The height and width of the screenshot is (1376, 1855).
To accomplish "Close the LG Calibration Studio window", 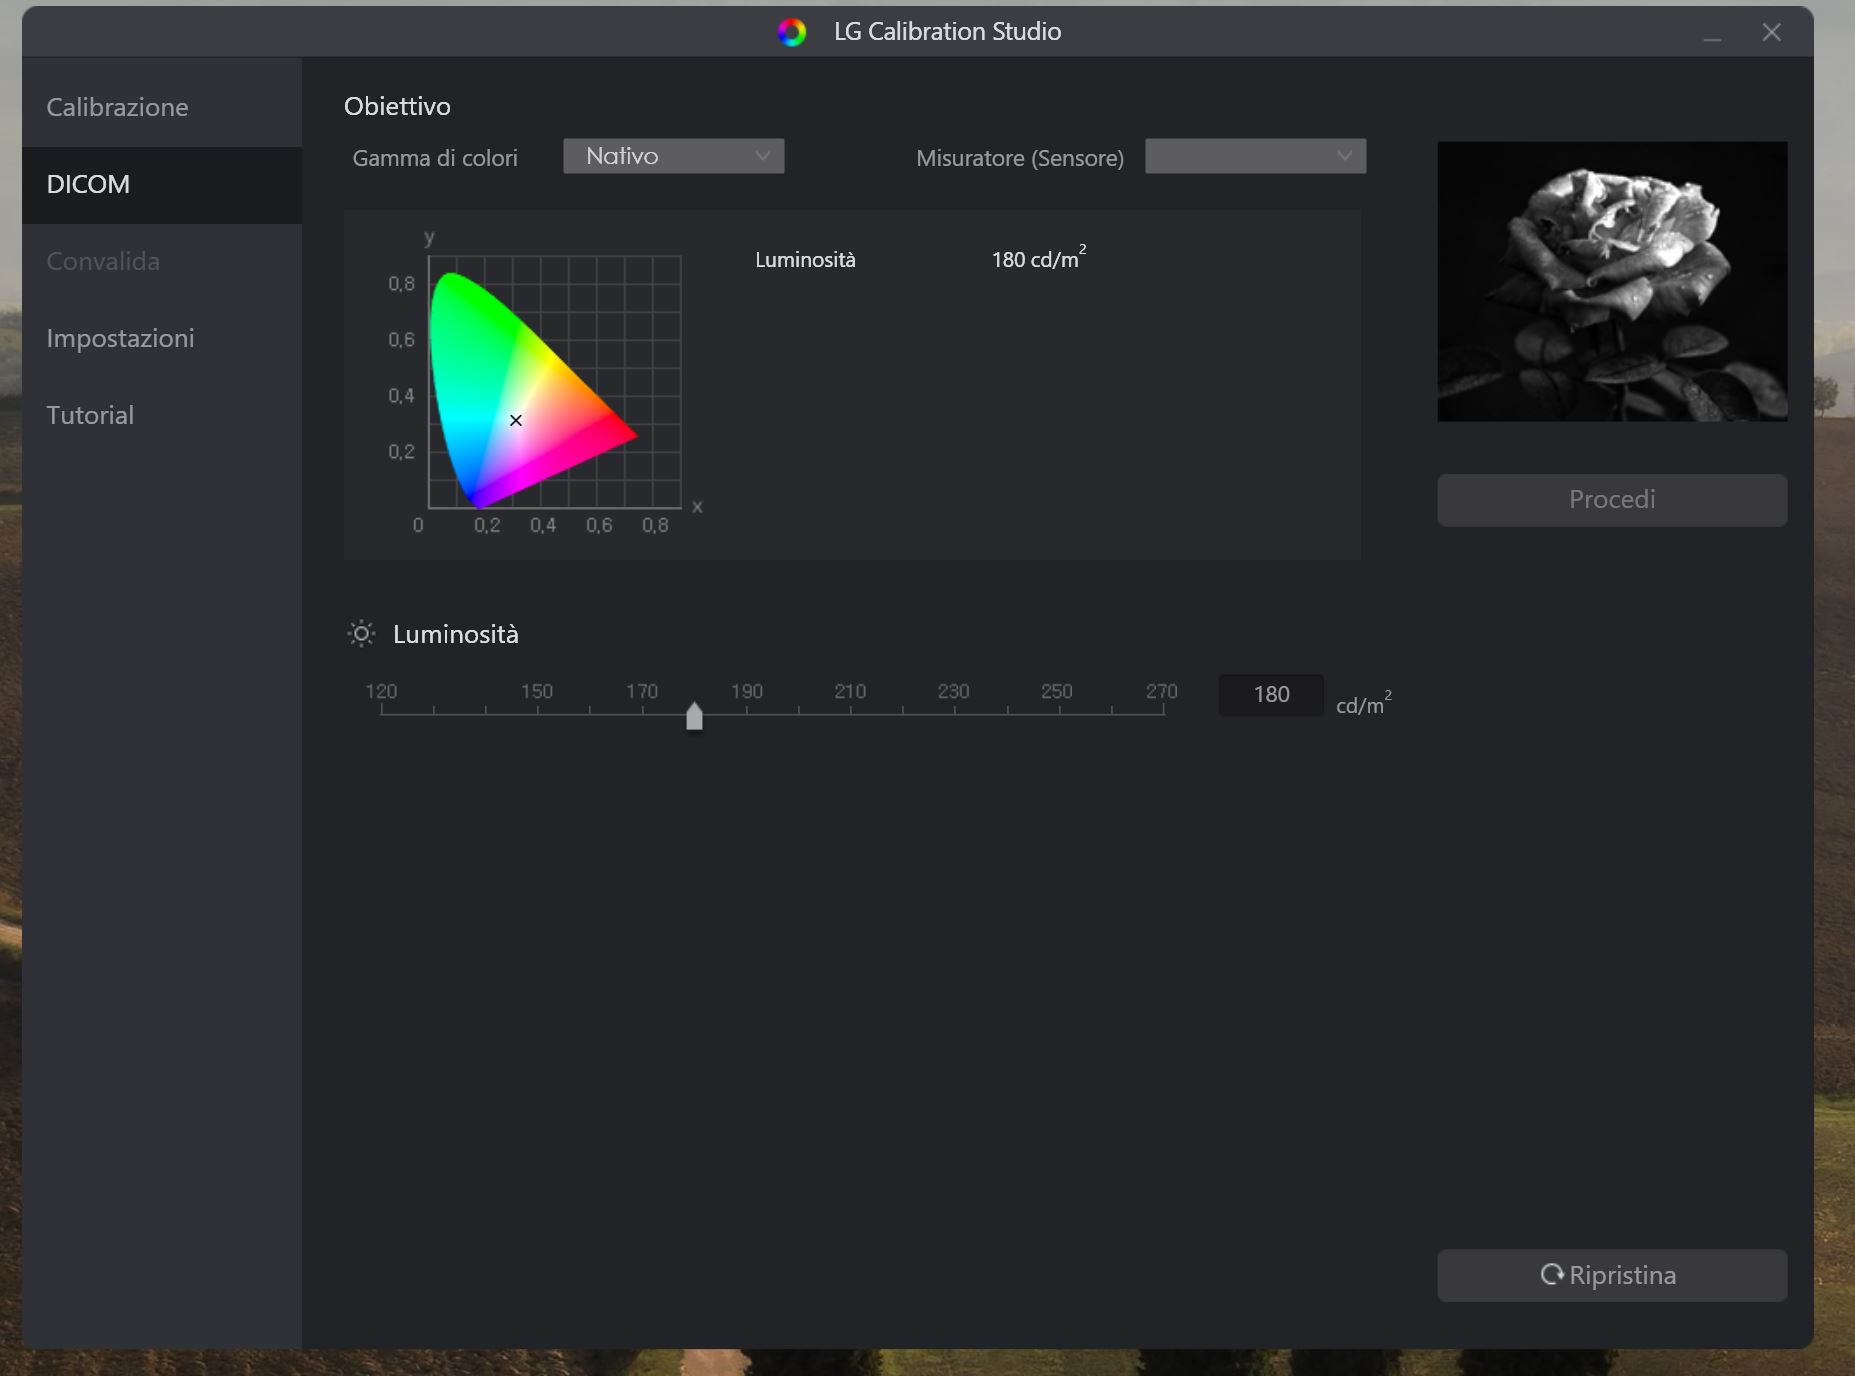I will (x=1772, y=33).
